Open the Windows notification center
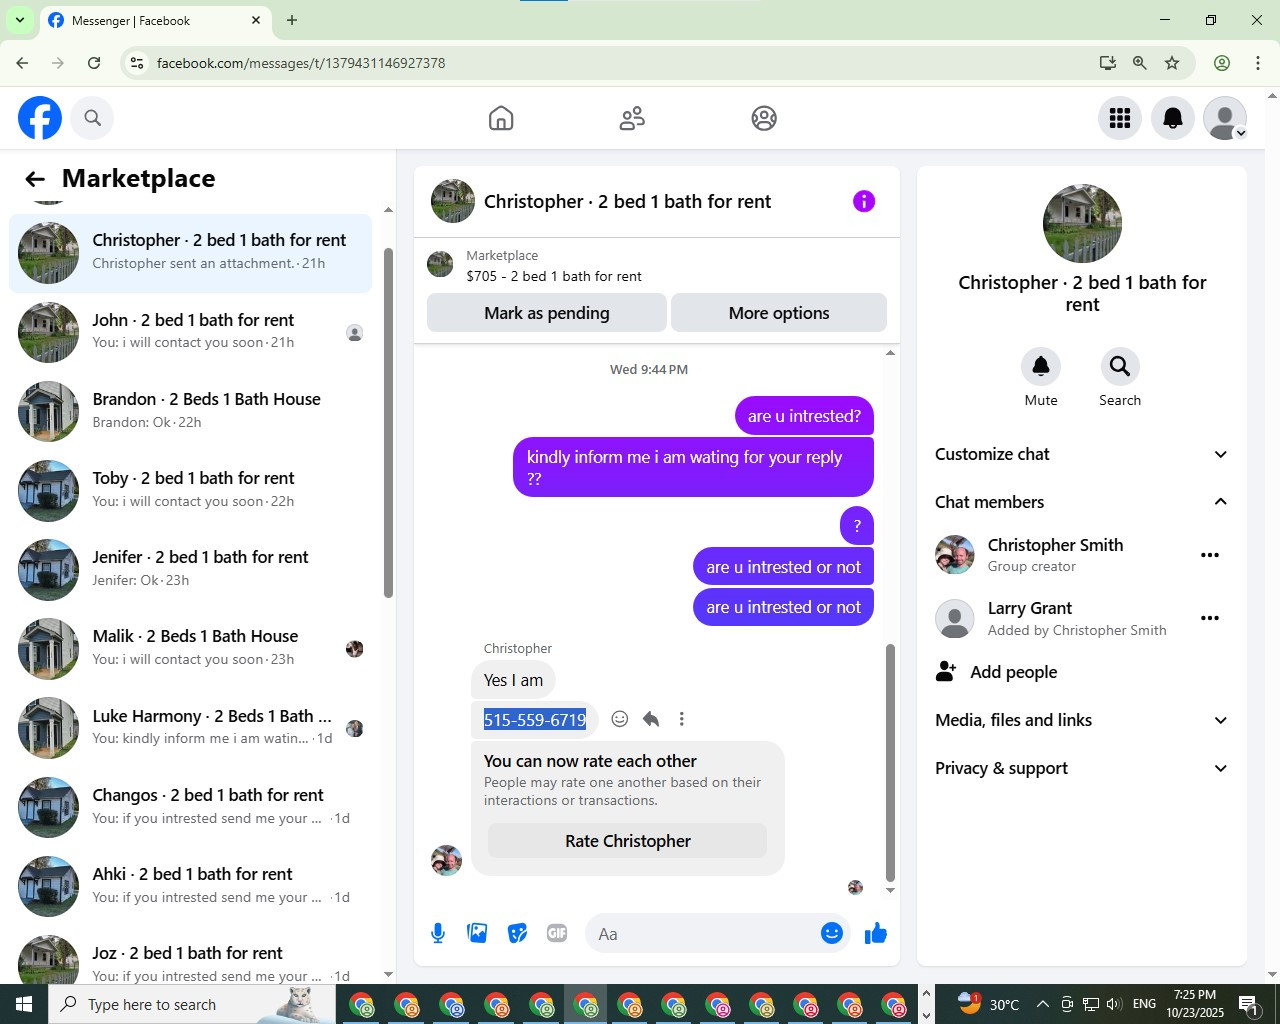Screen dimensions: 1280x1024 (1248, 1004)
